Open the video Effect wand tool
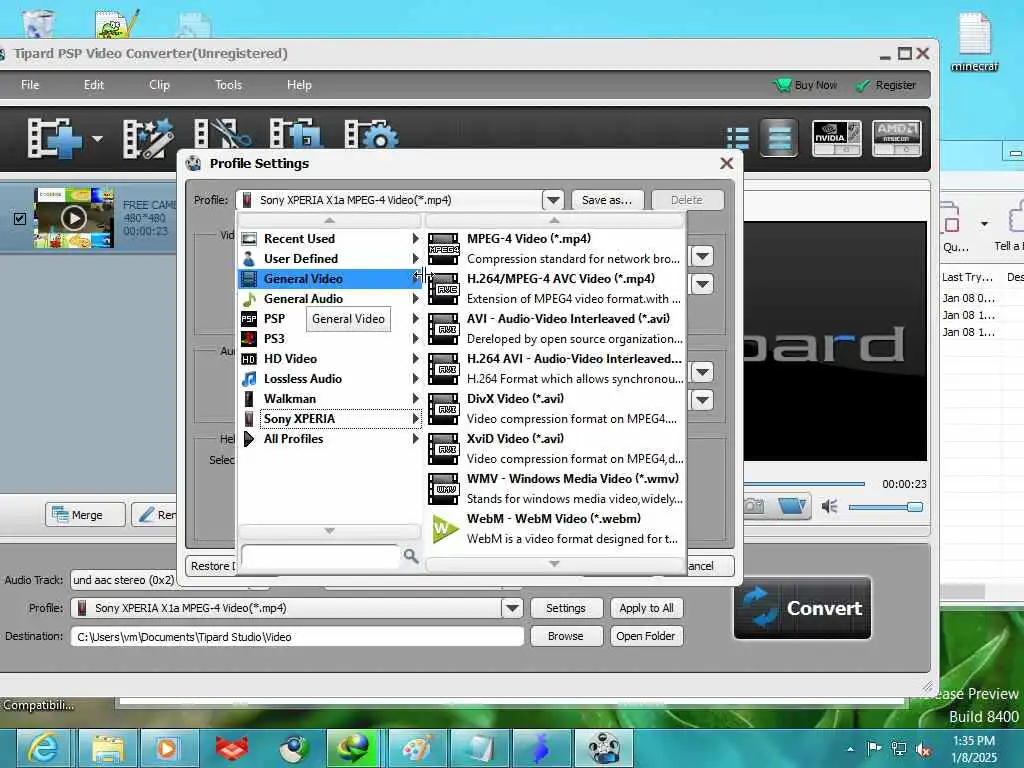This screenshot has height=768, width=1024. pyautogui.click(x=149, y=138)
